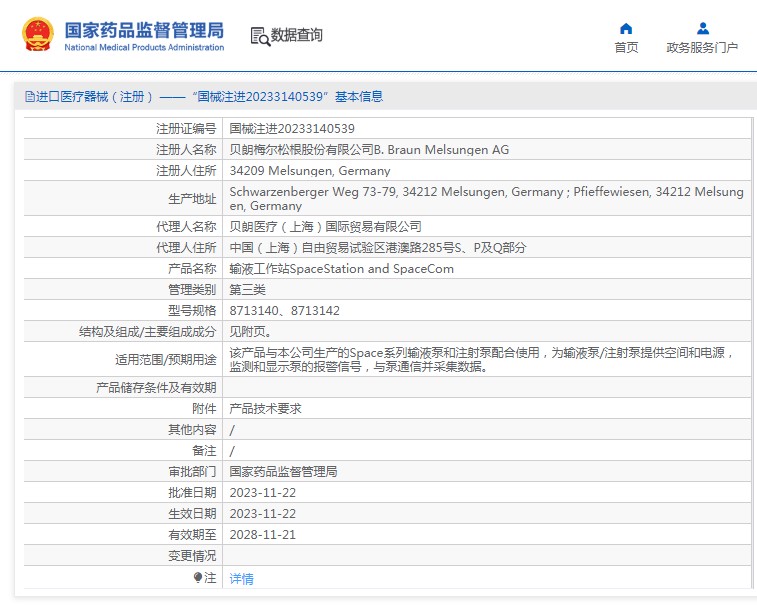Click the 代理人住所 row label
The image size is (757, 607).
186,248
